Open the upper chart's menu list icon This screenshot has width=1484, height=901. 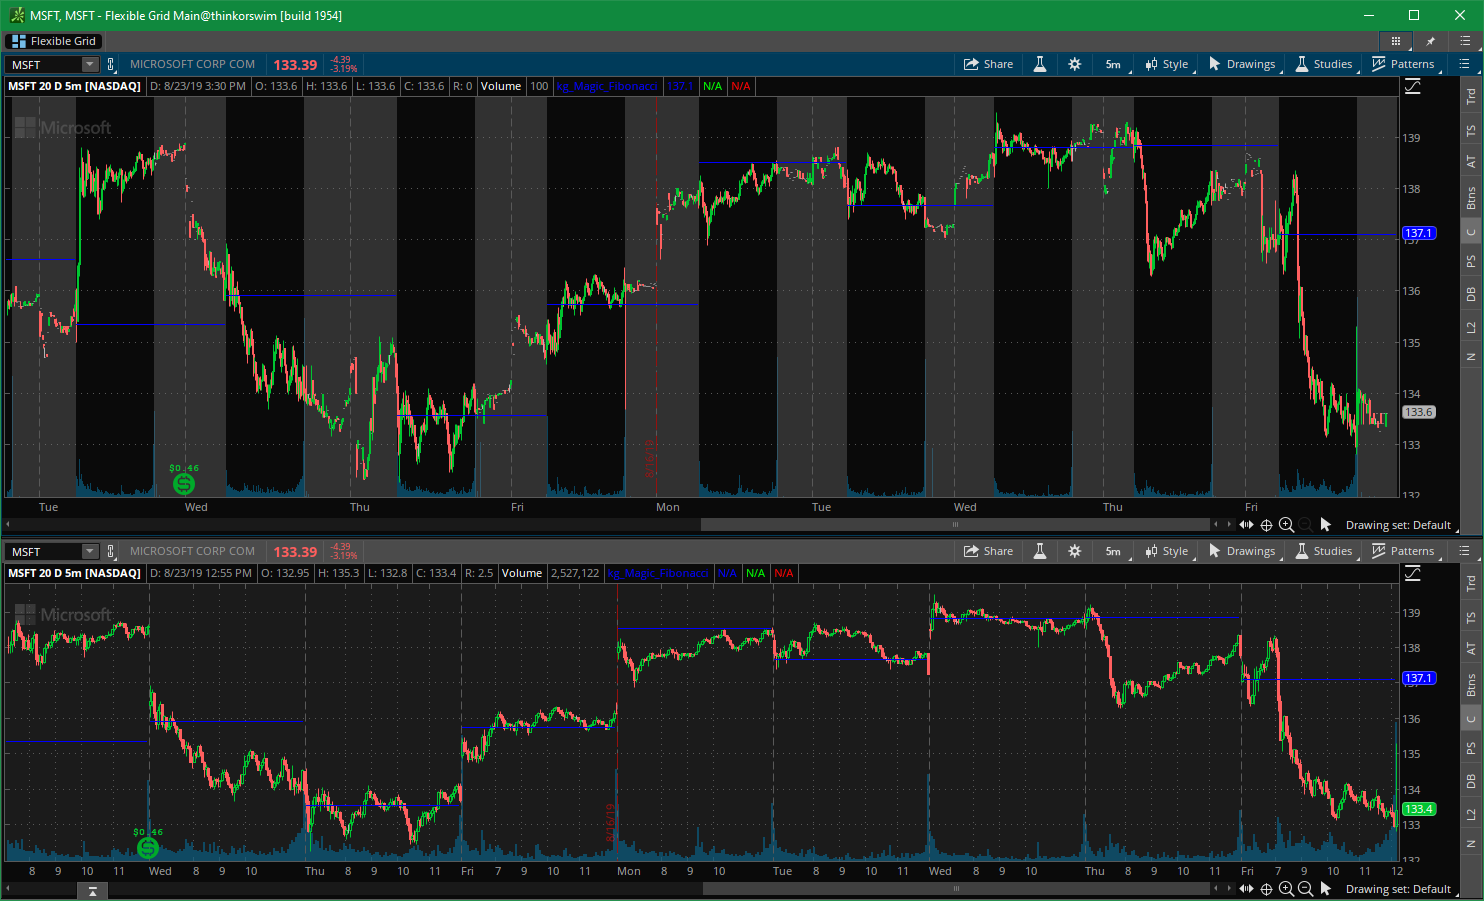(x=1465, y=64)
